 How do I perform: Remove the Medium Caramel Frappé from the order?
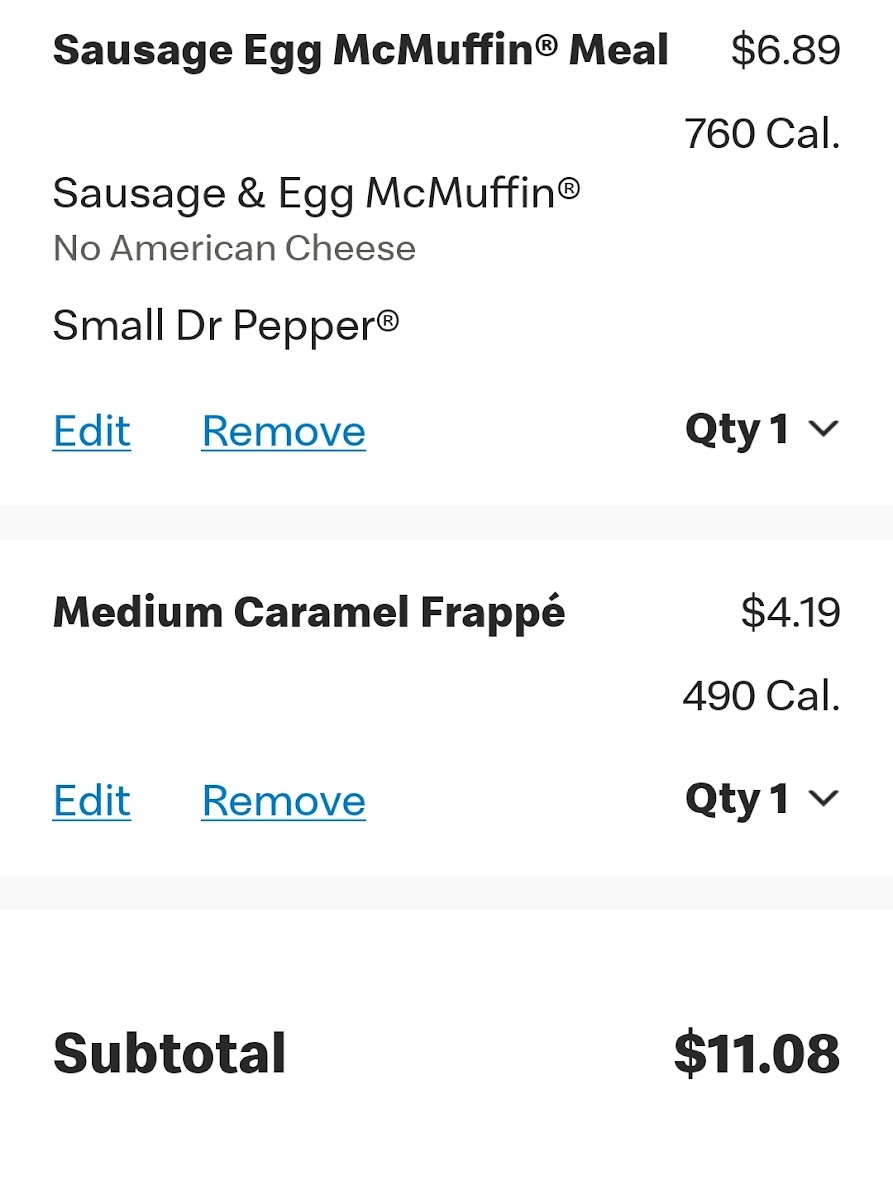[x=283, y=801]
